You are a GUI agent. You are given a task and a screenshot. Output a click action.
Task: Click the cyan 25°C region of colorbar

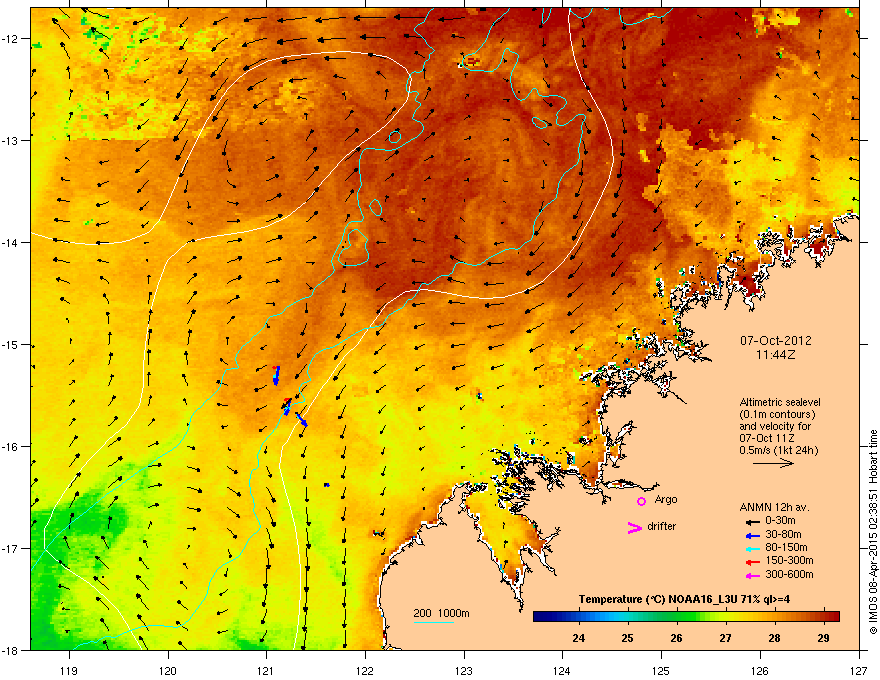[627, 616]
